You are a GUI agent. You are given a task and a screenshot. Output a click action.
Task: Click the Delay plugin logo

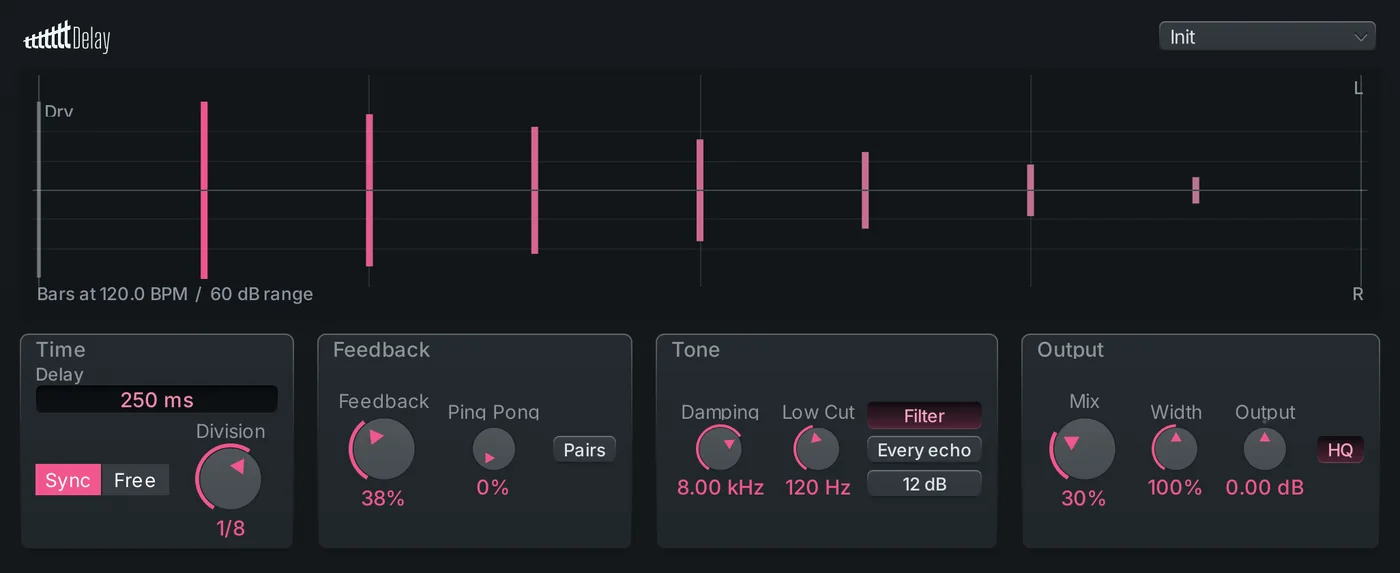pos(67,38)
